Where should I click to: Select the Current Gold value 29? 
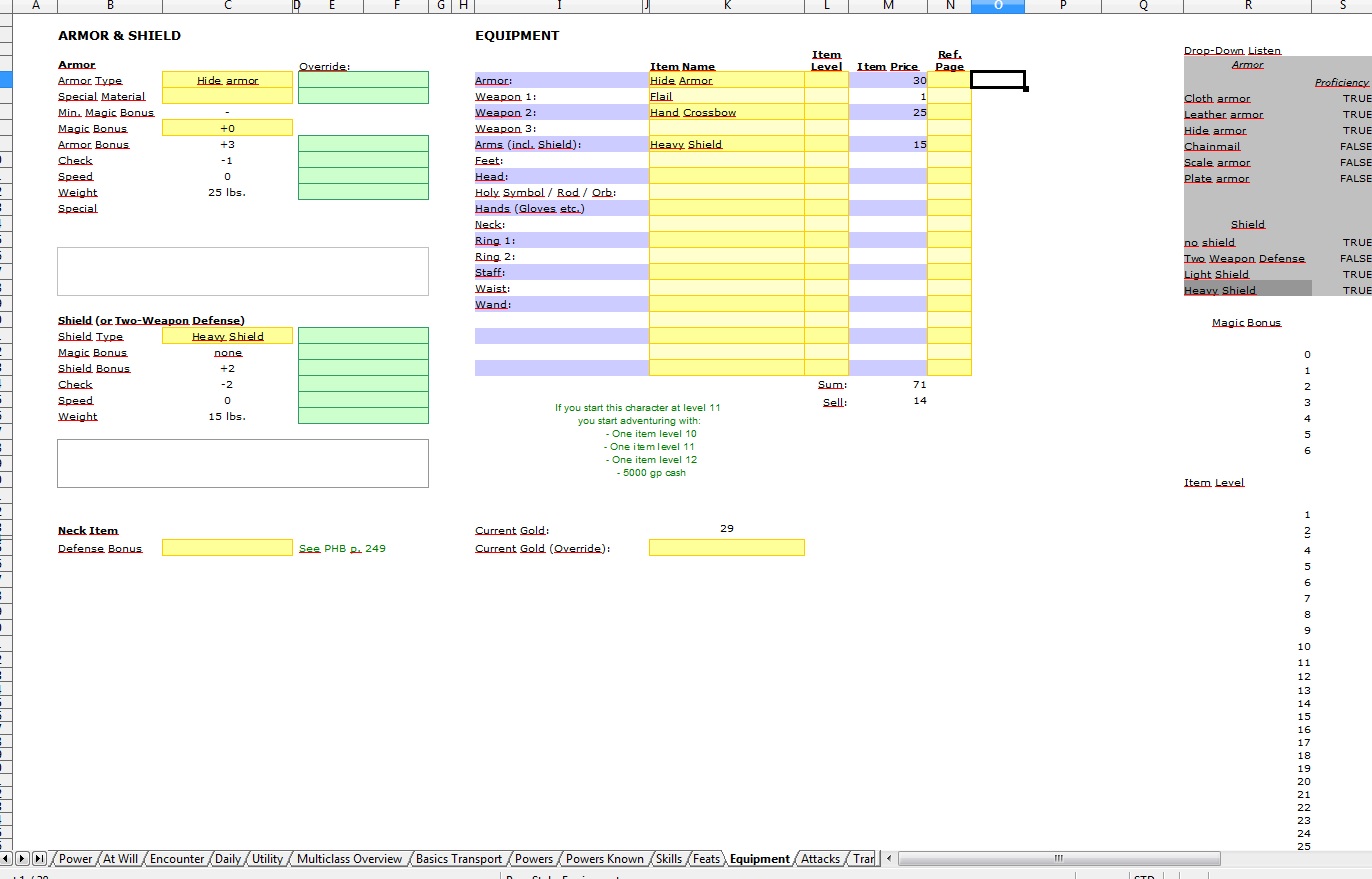pyautogui.click(x=726, y=528)
